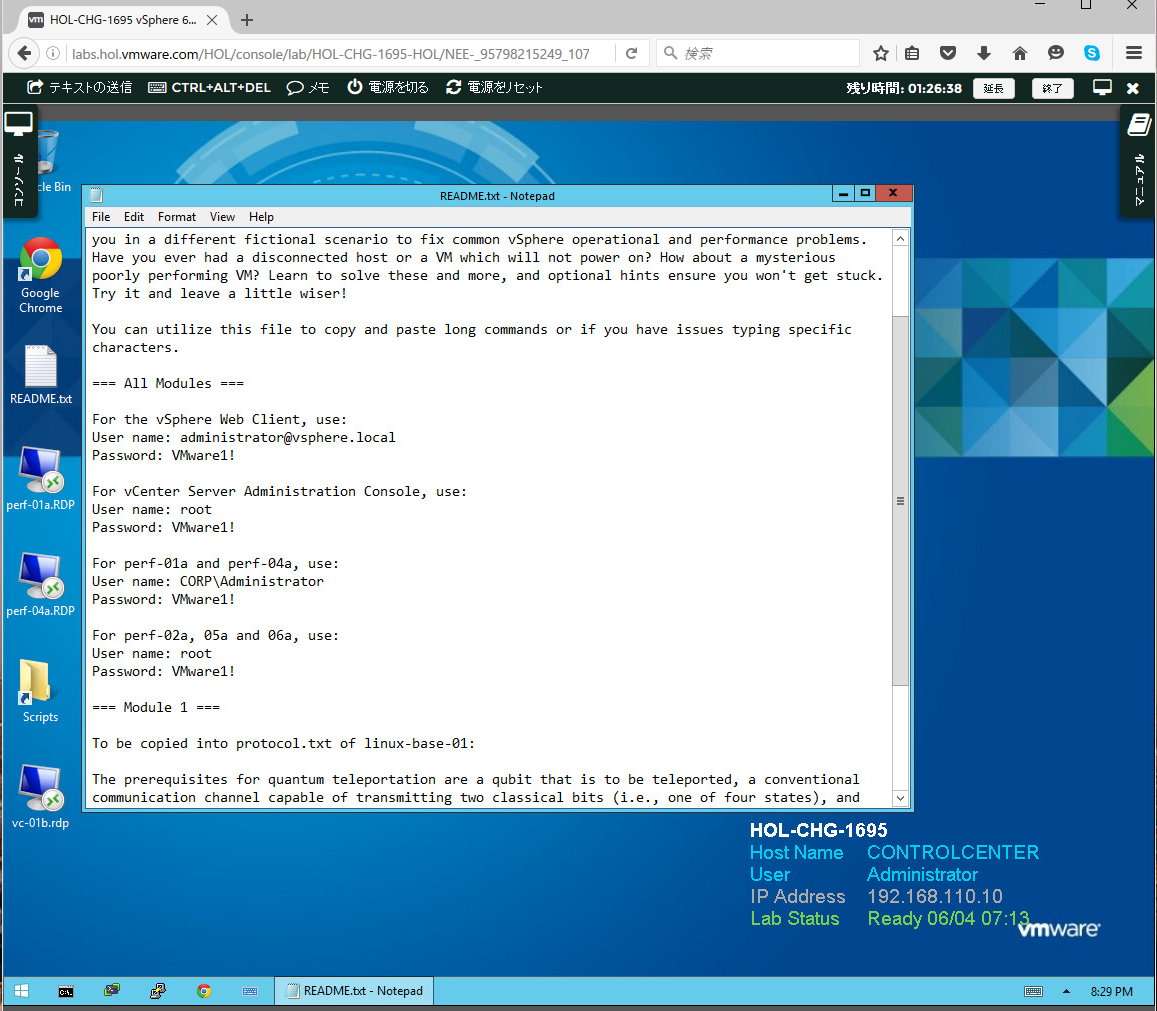Image resolution: width=1157 pixels, height=1011 pixels.
Task: Click the chat smiley icon in toolbar
Action: coord(1056,53)
